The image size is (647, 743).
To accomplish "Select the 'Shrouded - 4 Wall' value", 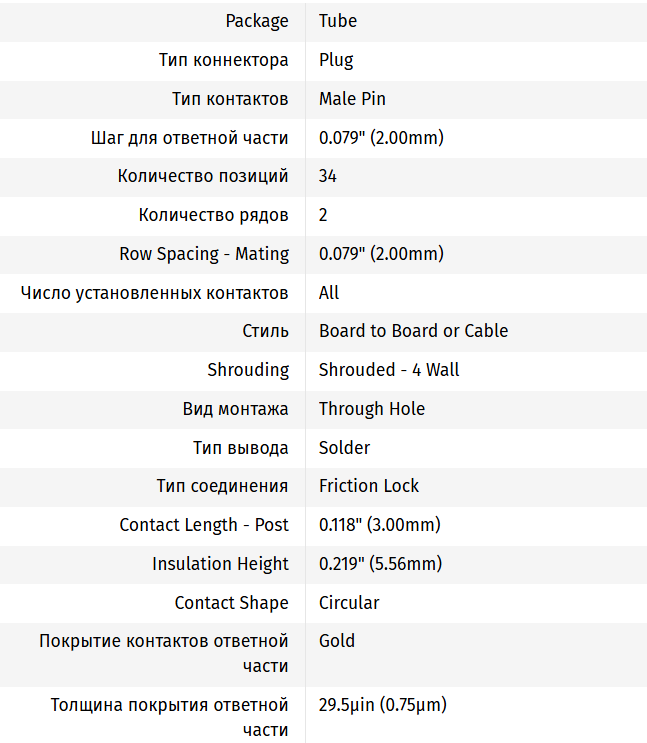I will [389, 370].
